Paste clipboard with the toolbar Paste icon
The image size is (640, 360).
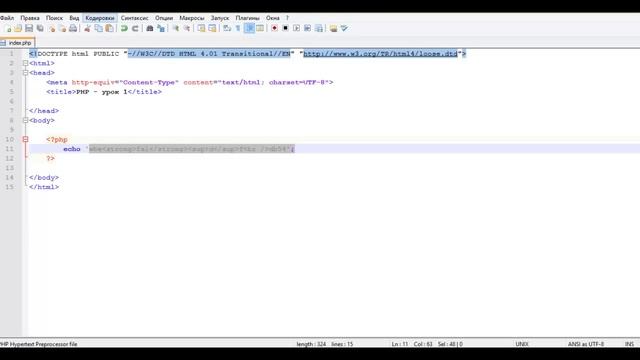pos(109,28)
